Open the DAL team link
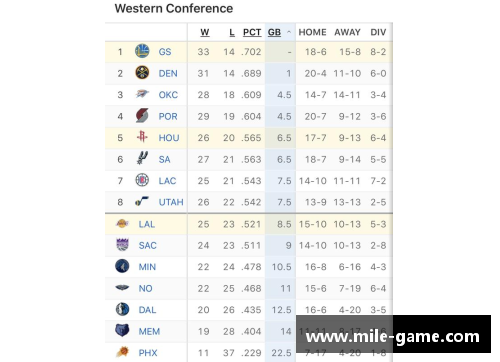The height and width of the screenshot is (362, 500). [x=147, y=310]
